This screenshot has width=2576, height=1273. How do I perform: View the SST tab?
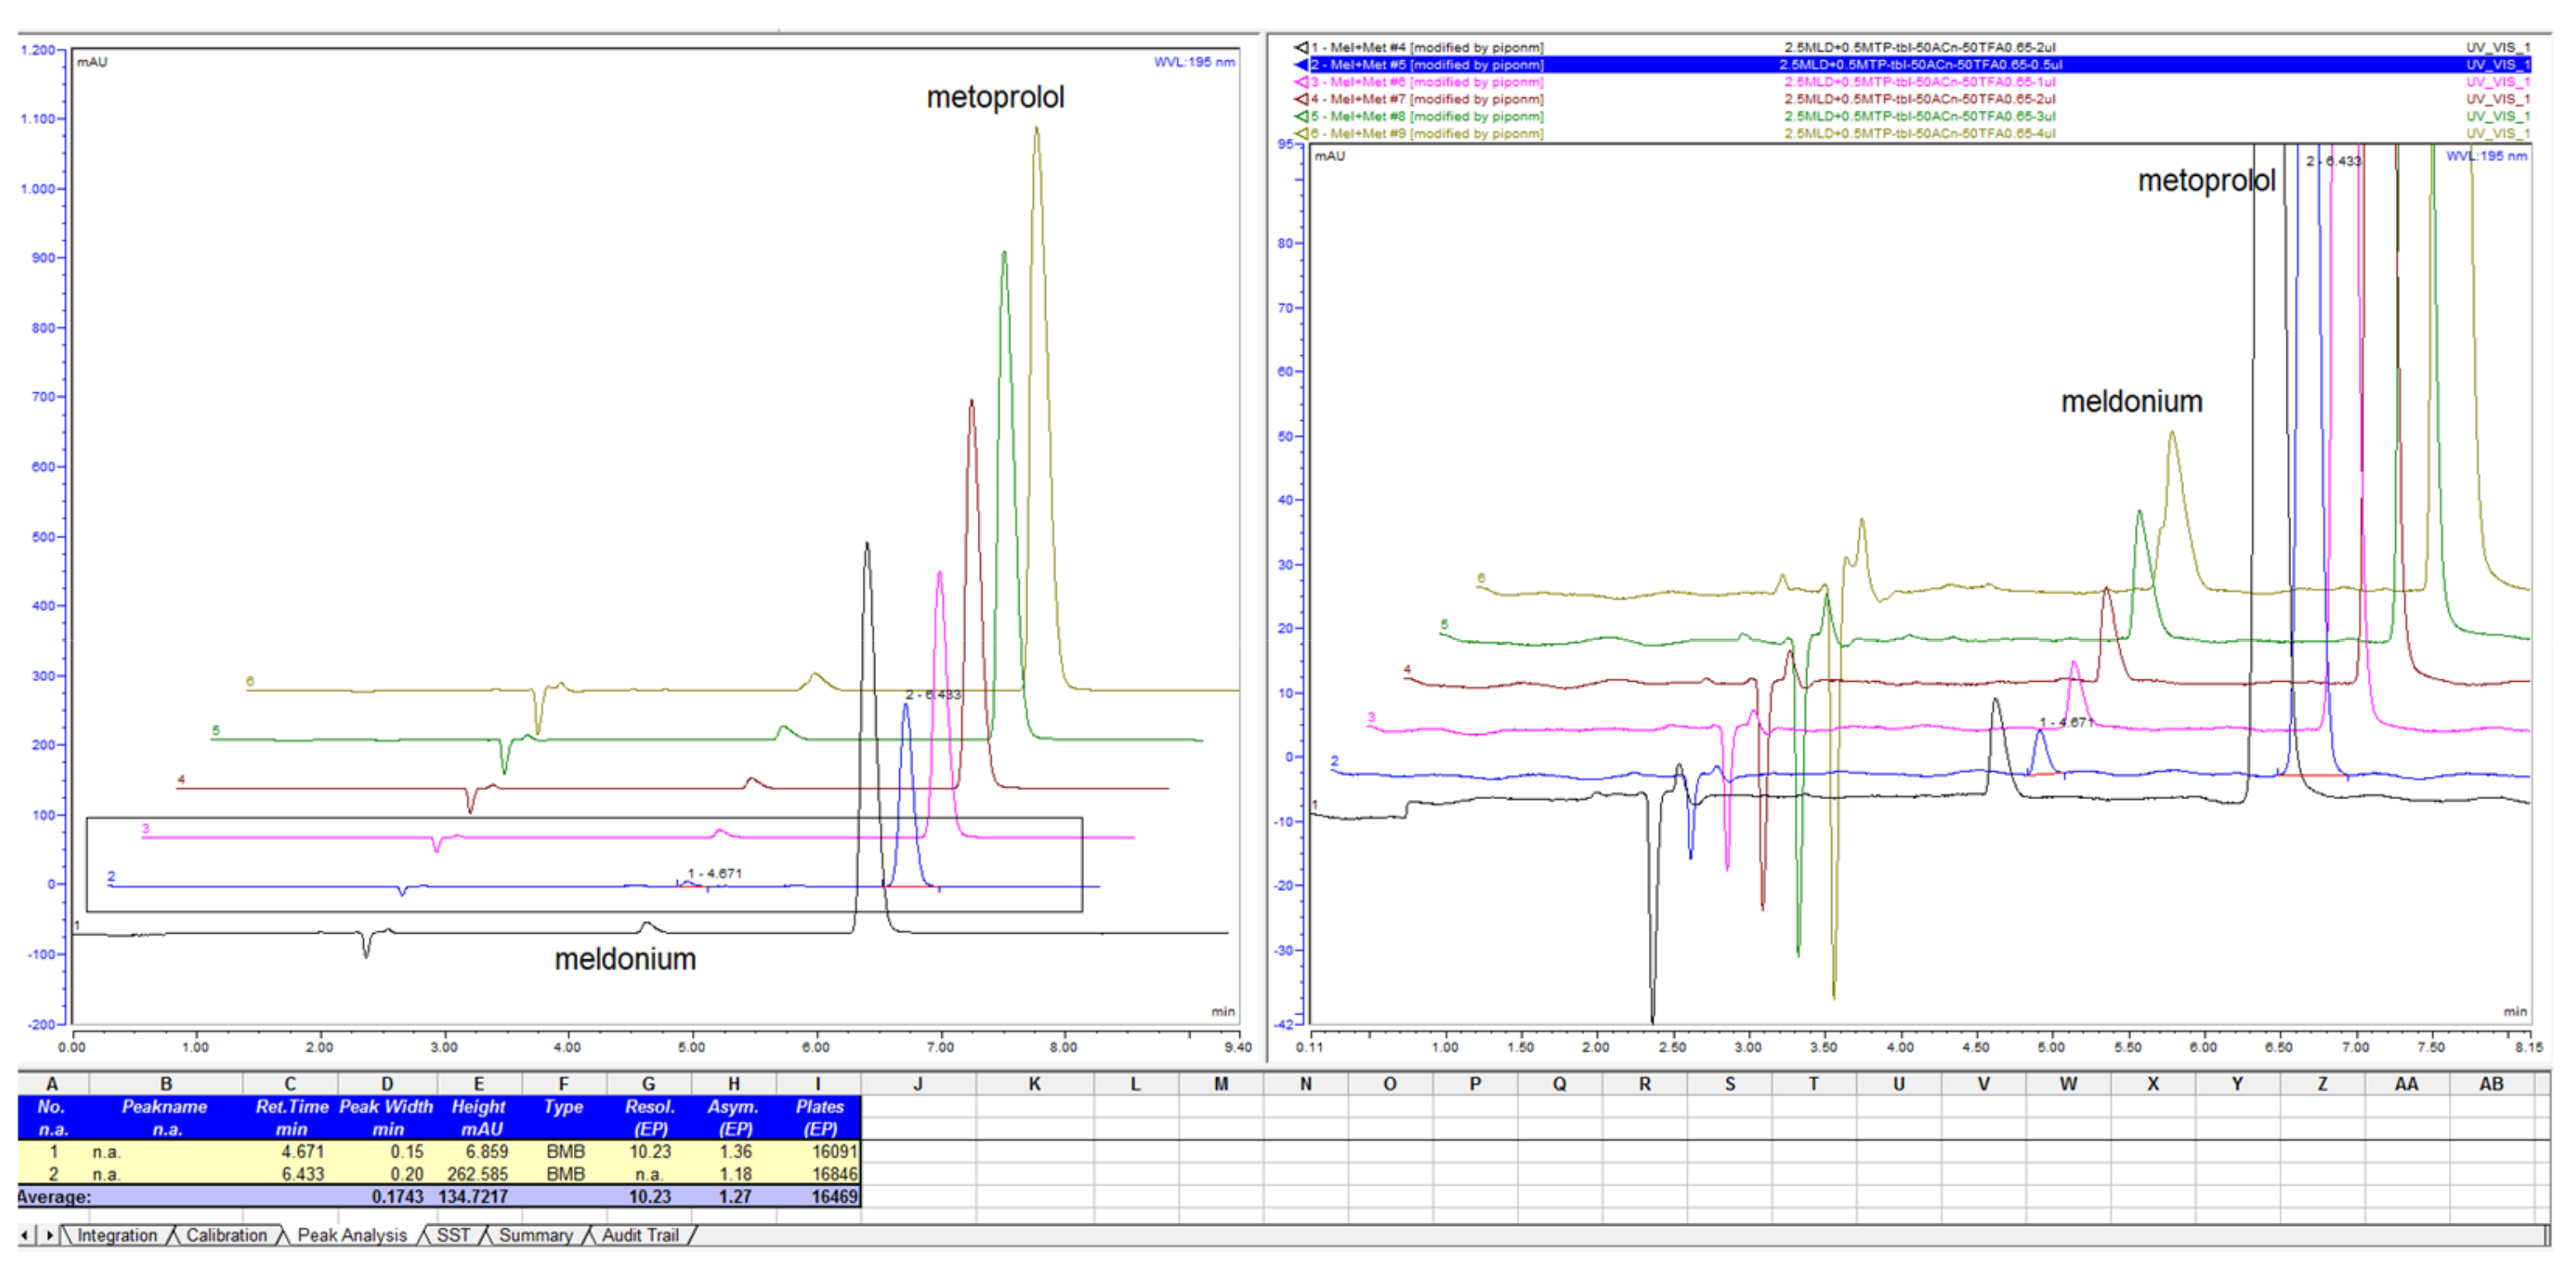coord(453,1235)
